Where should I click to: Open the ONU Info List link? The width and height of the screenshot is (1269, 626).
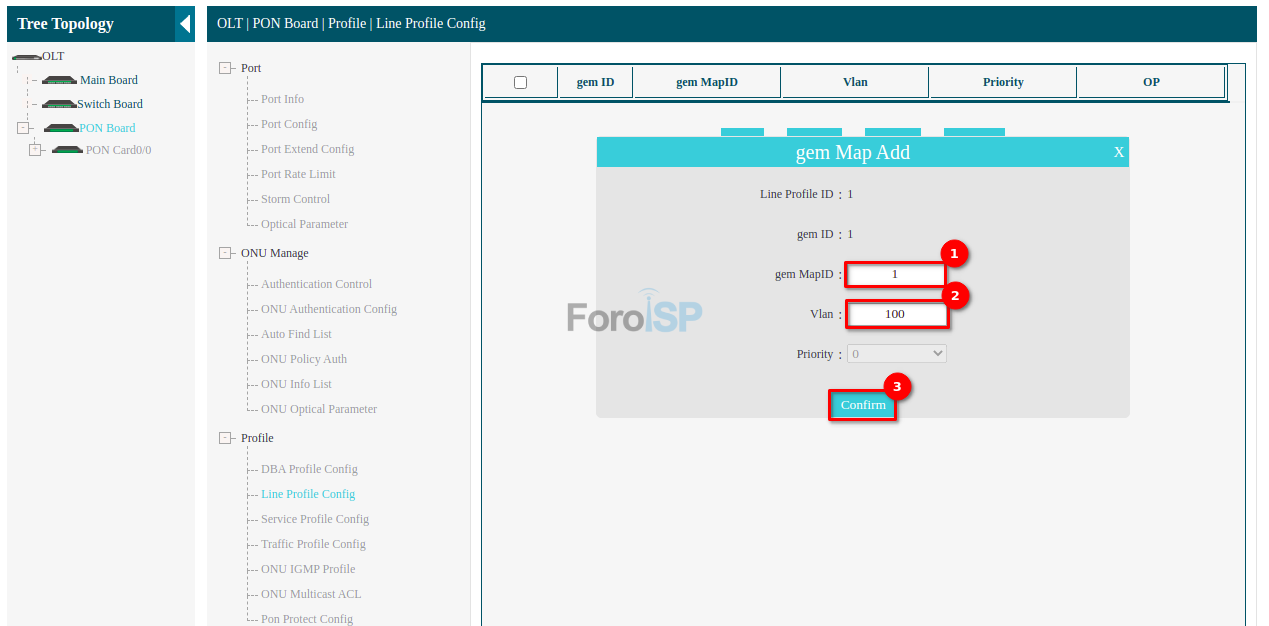click(x=296, y=384)
